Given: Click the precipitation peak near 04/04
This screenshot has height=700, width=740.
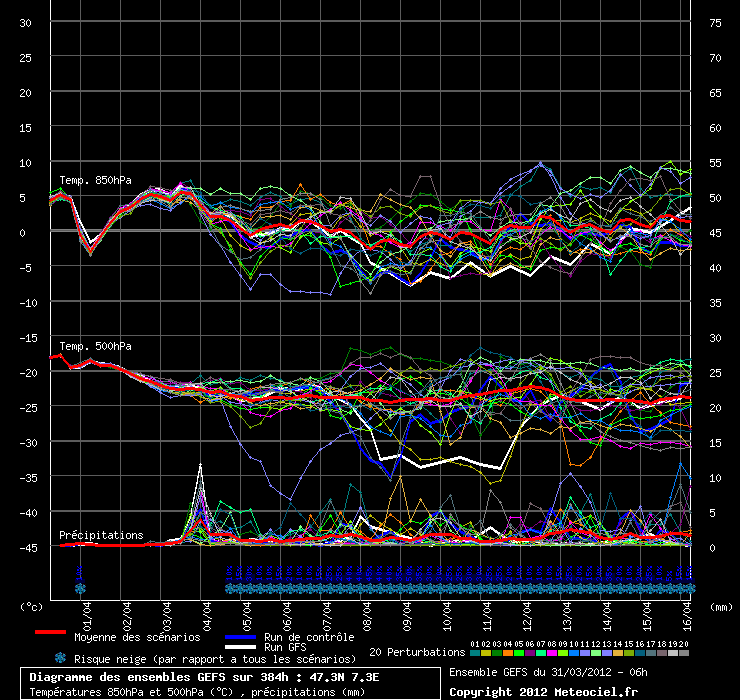Looking at the screenshot, I should 200,466.
